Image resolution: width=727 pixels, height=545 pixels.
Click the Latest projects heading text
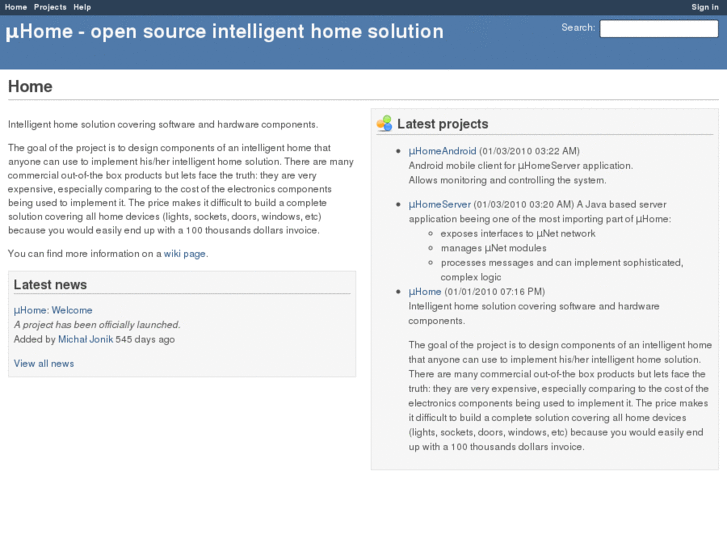[442, 124]
